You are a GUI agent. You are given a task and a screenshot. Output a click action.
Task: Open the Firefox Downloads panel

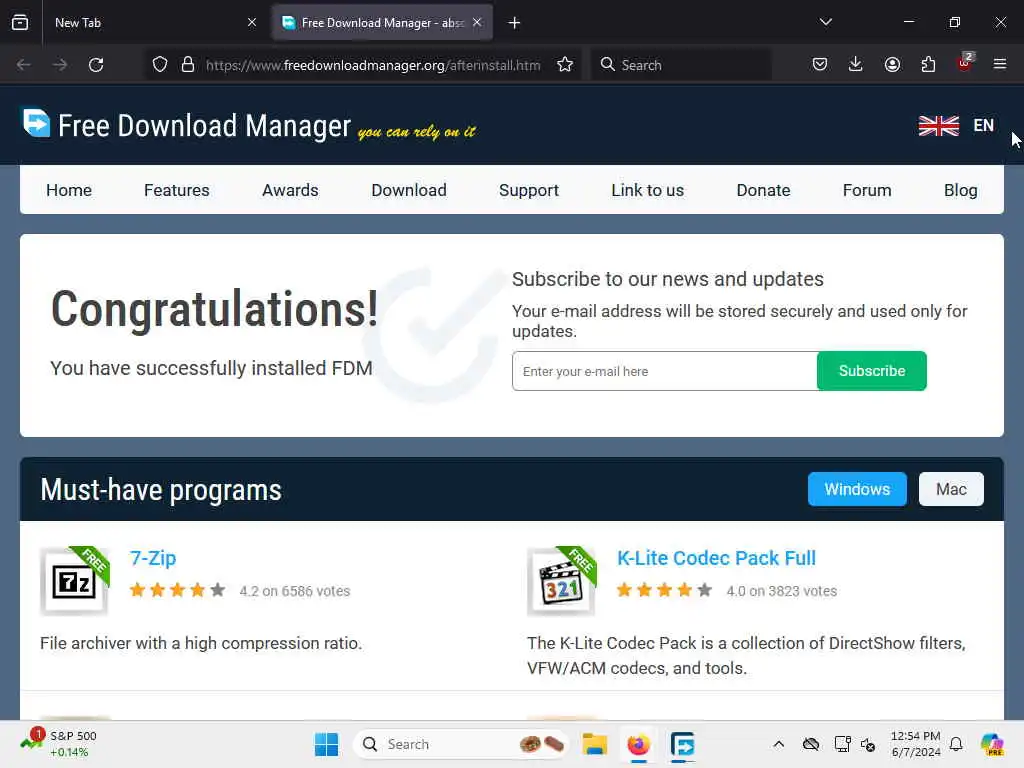856,65
